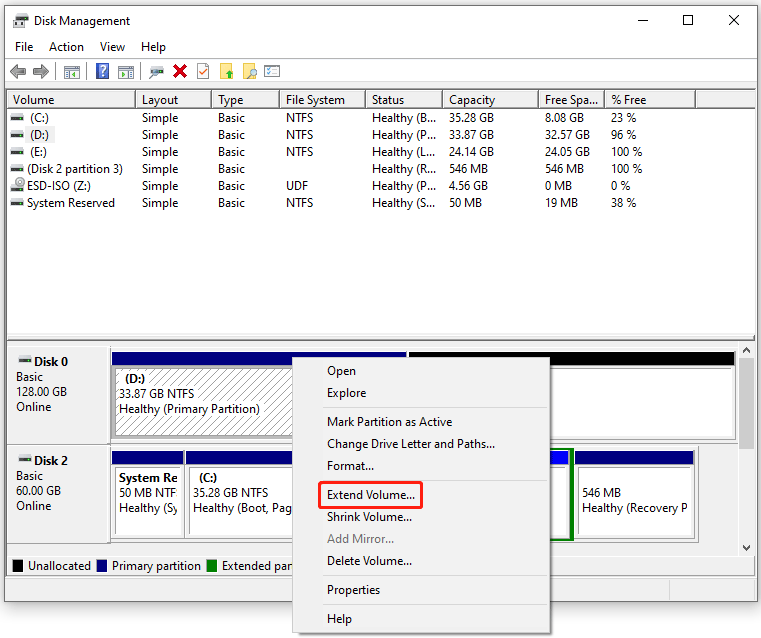Sort by the Capacity column header

[x=490, y=99]
